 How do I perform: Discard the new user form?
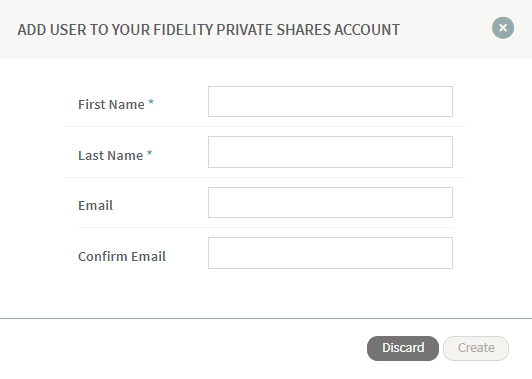403,348
